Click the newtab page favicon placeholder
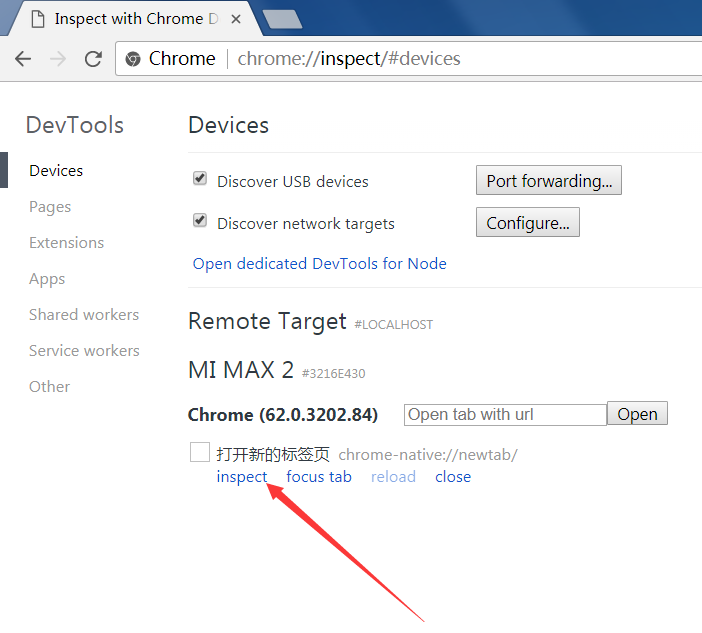 (200, 452)
